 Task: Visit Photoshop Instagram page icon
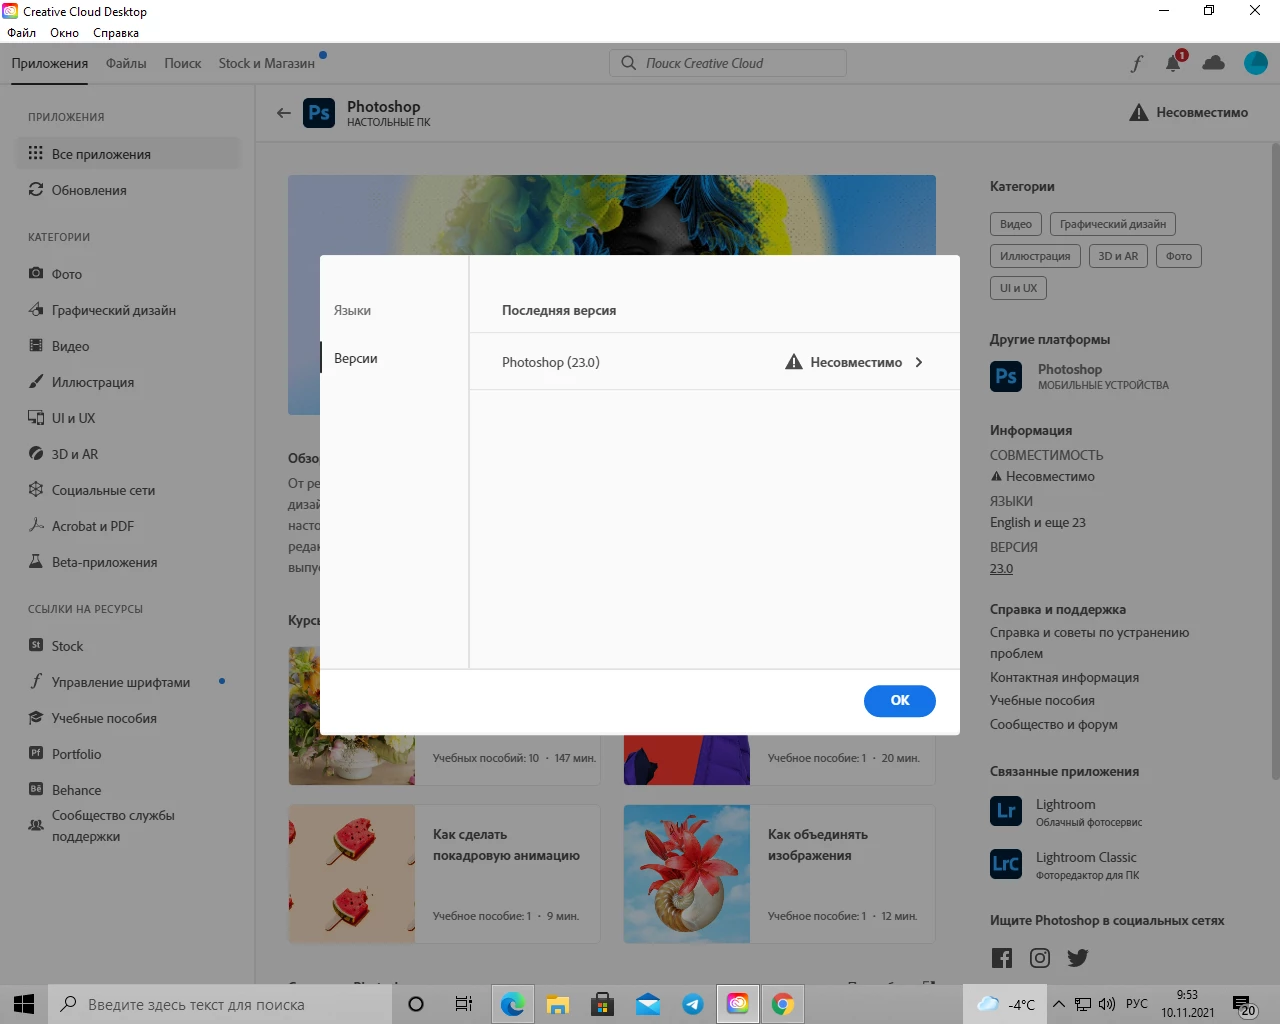click(x=1040, y=958)
